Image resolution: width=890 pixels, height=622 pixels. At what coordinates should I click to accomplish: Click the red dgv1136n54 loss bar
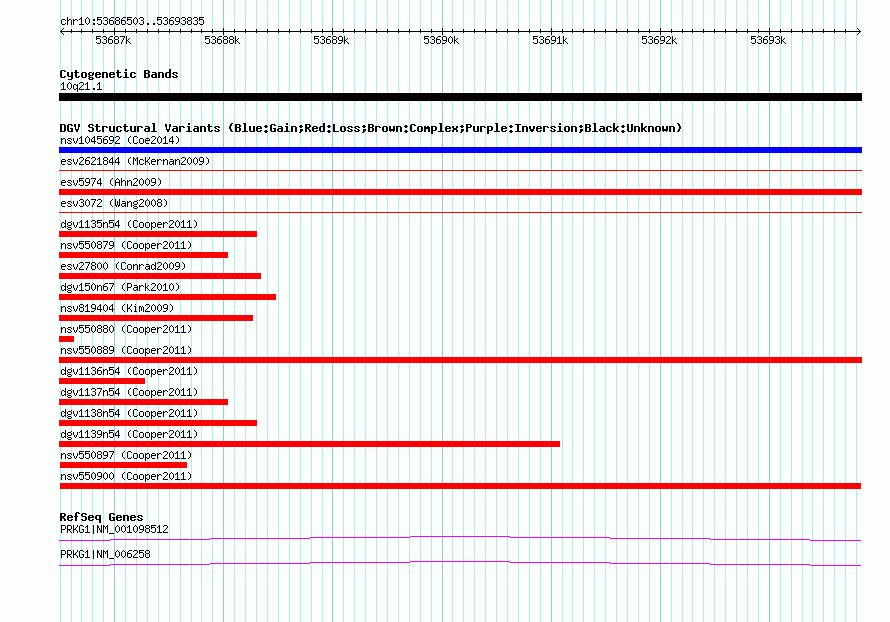[x=102, y=381]
